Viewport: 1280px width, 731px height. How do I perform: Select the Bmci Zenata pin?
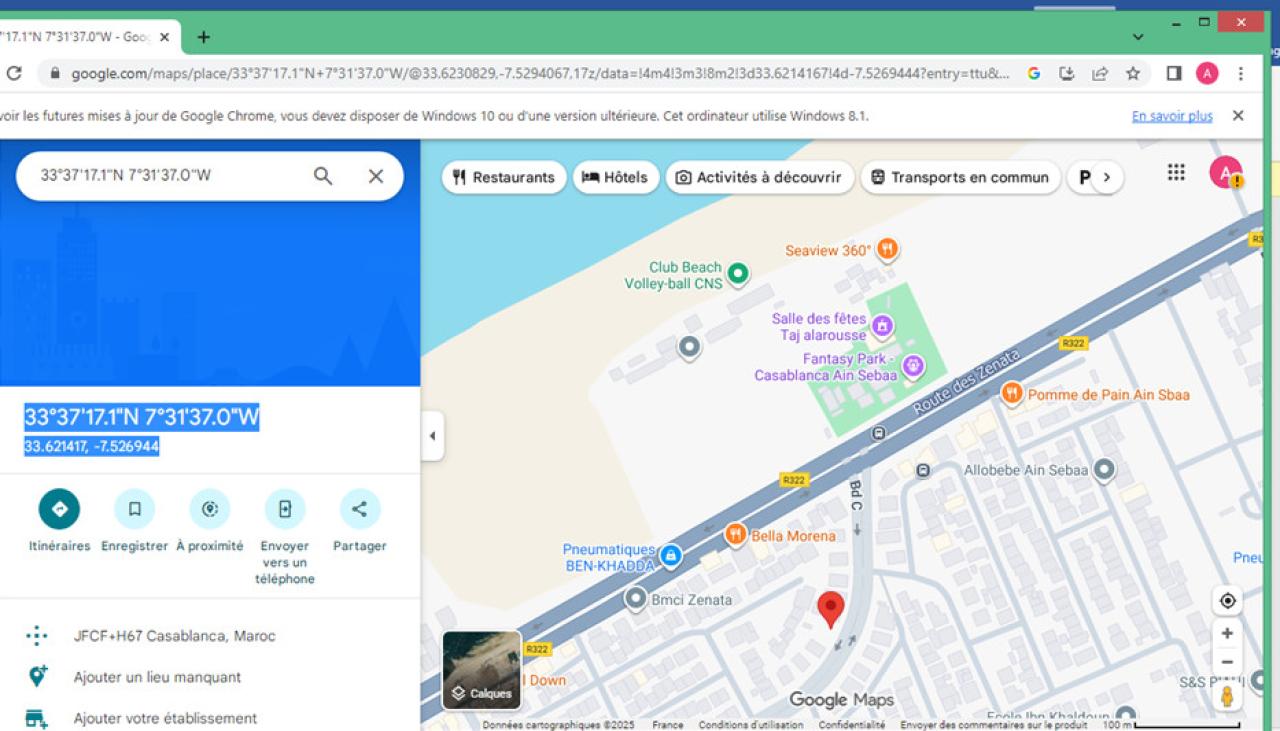[x=636, y=599]
